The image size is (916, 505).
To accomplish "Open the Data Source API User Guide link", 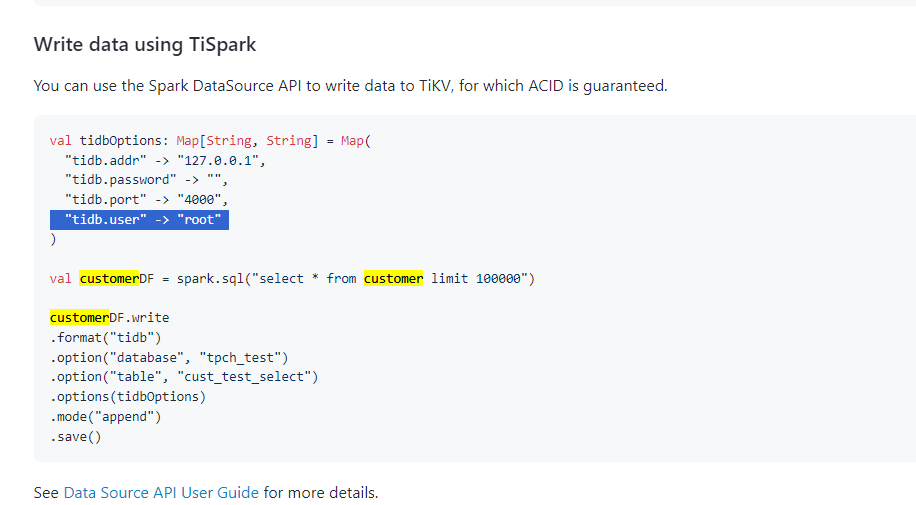I will tap(161, 493).
